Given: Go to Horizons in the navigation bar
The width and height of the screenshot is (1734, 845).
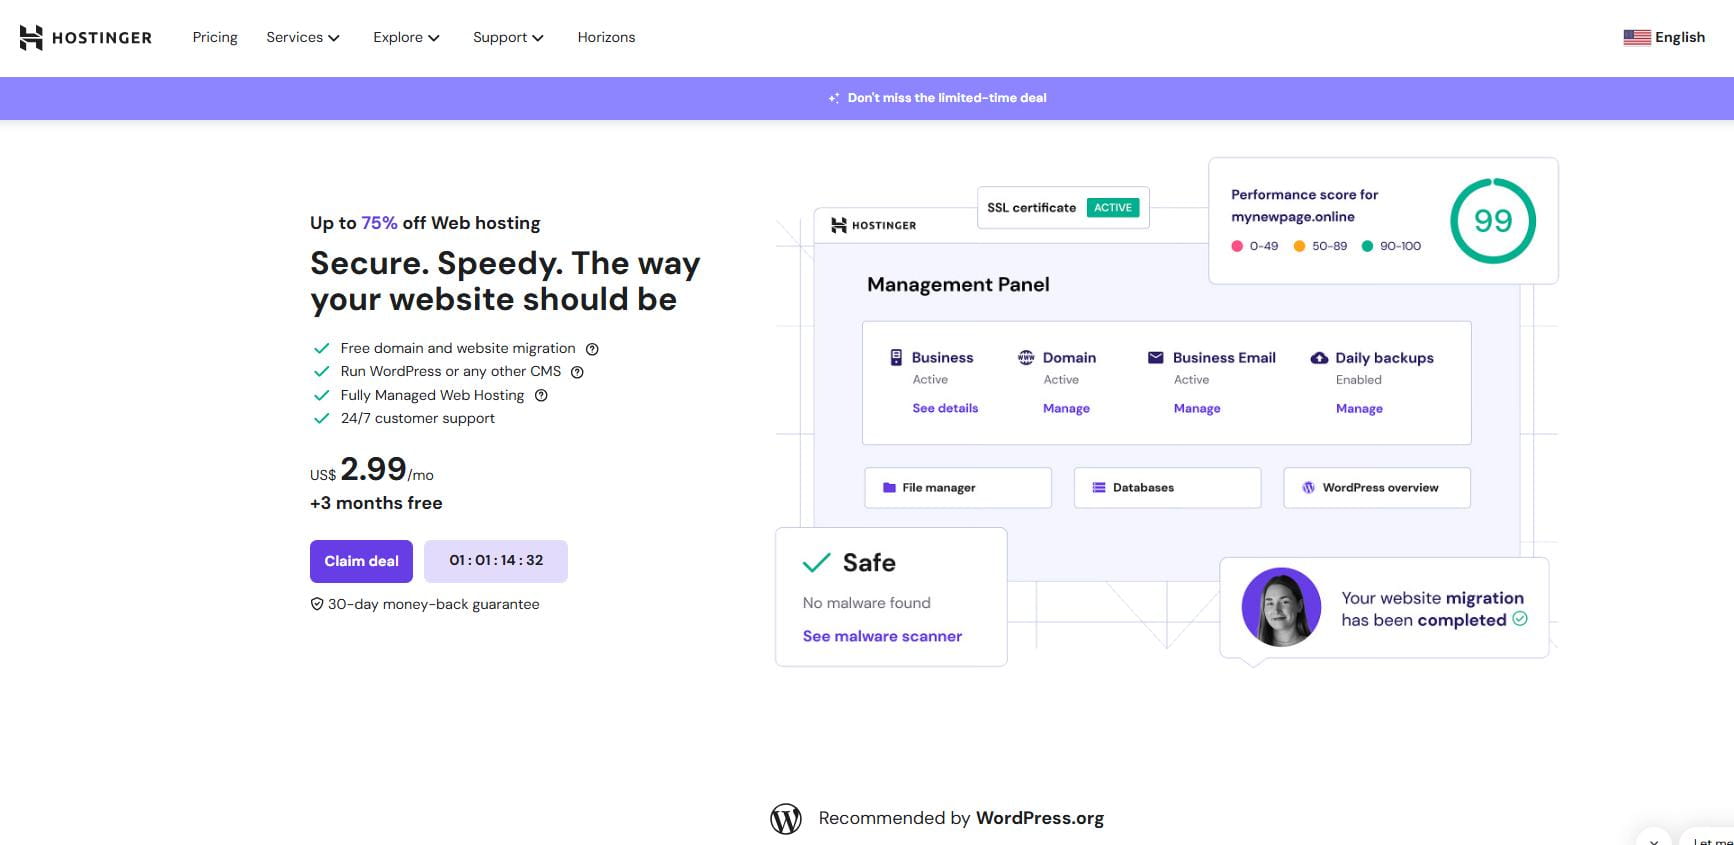Looking at the screenshot, I should (606, 38).
